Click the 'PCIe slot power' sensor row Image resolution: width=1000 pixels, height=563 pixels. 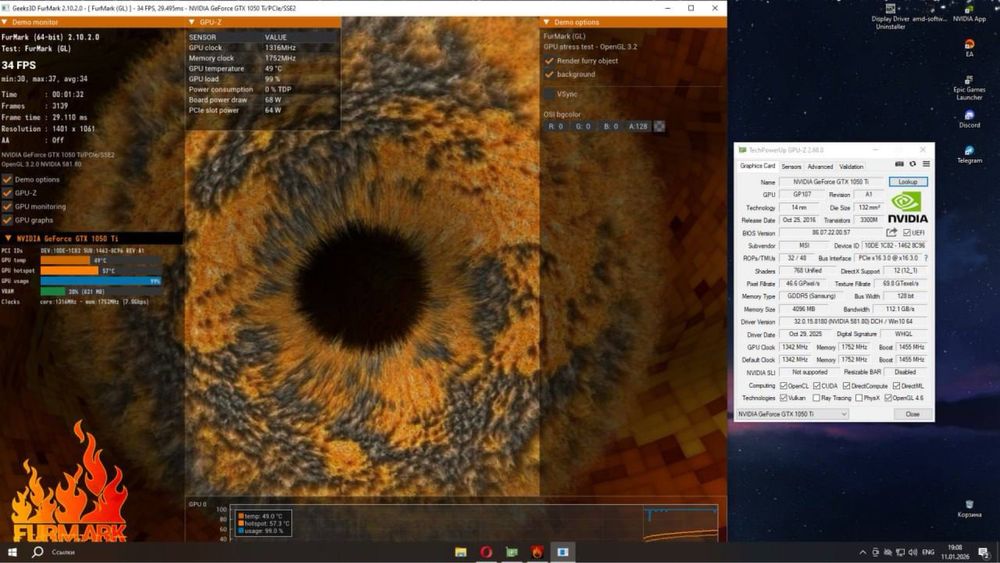262,110
